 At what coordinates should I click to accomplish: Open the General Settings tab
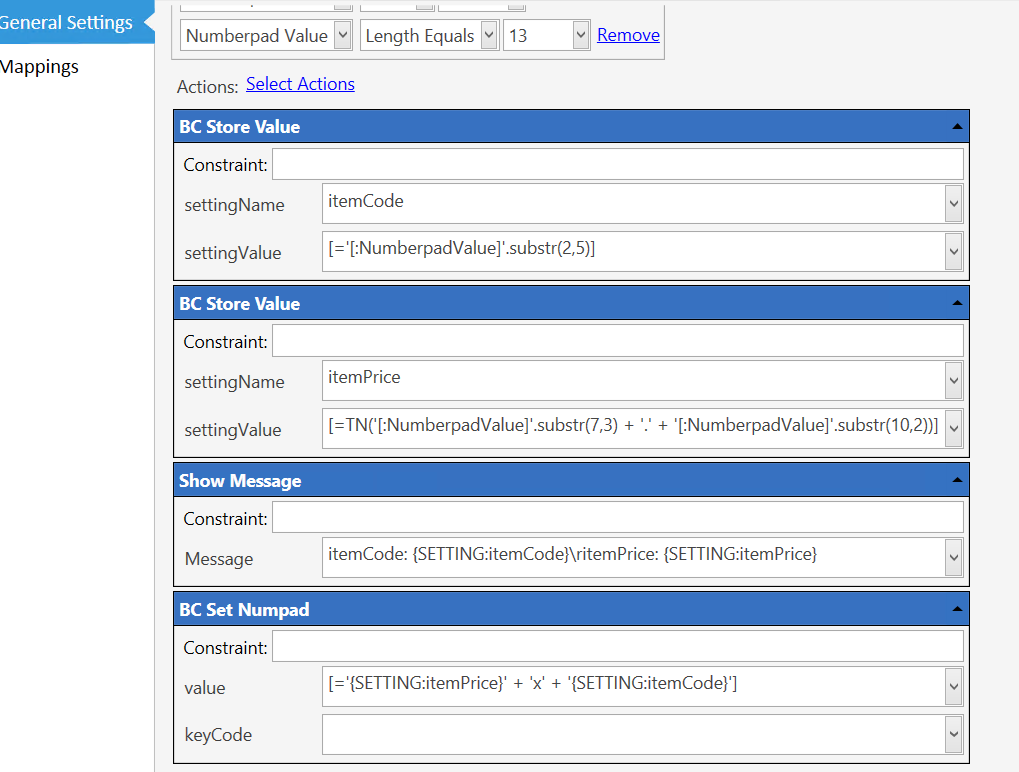[x=66, y=22]
